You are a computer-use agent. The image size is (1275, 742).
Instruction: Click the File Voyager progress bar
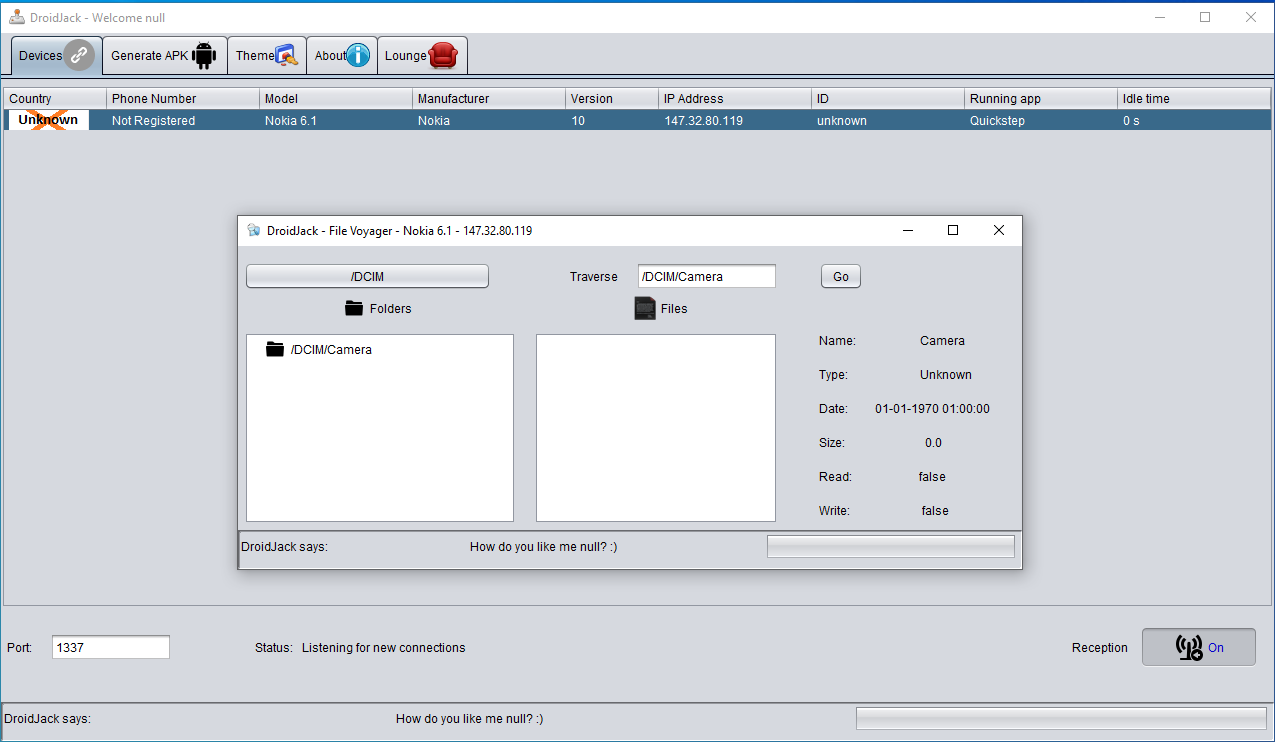[x=890, y=546]
